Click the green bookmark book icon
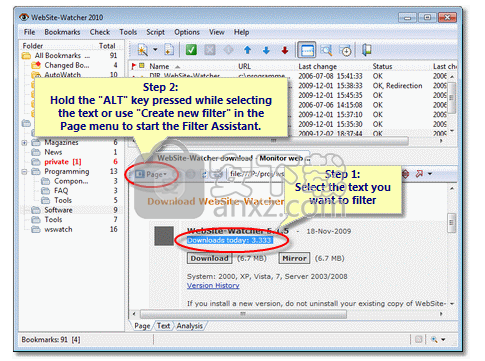485x361 pixels. coord(367,50)
